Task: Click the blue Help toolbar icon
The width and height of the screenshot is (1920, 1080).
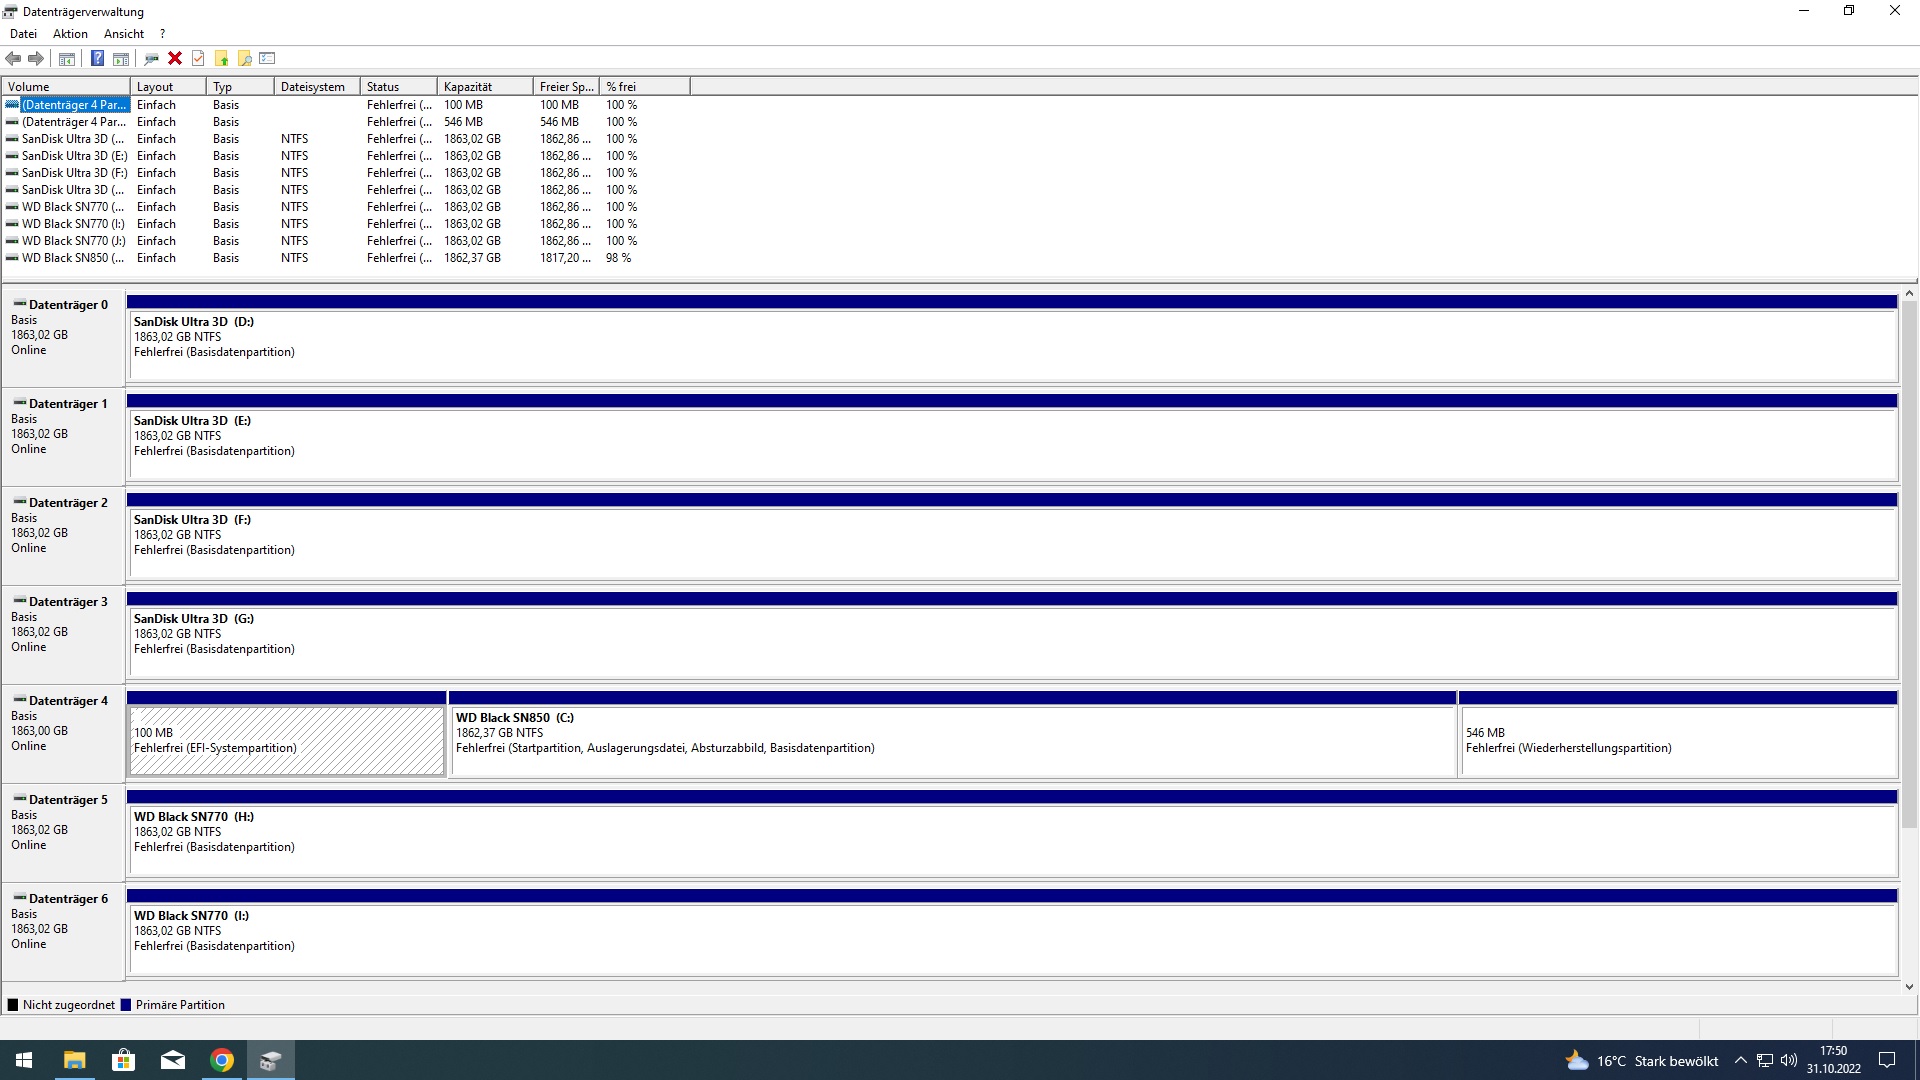Action: pyautogui.click(x=97, y=58)
